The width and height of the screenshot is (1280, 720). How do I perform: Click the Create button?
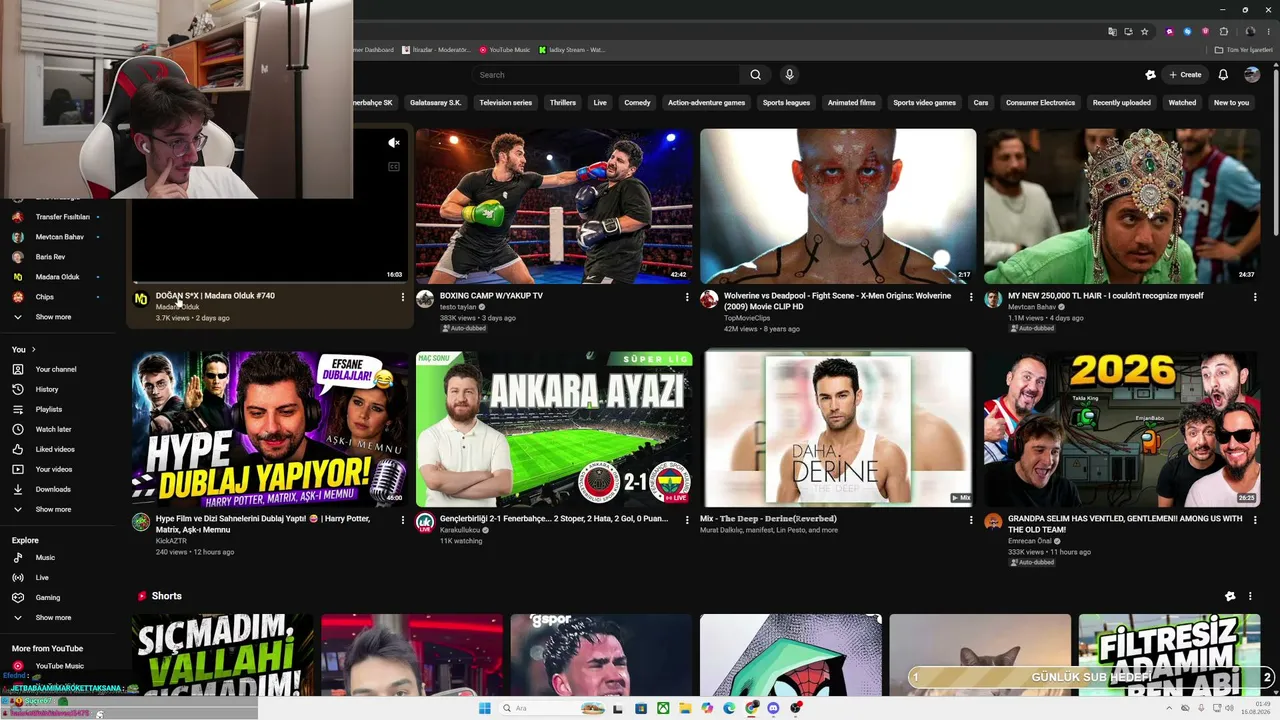coord(1186,75)
